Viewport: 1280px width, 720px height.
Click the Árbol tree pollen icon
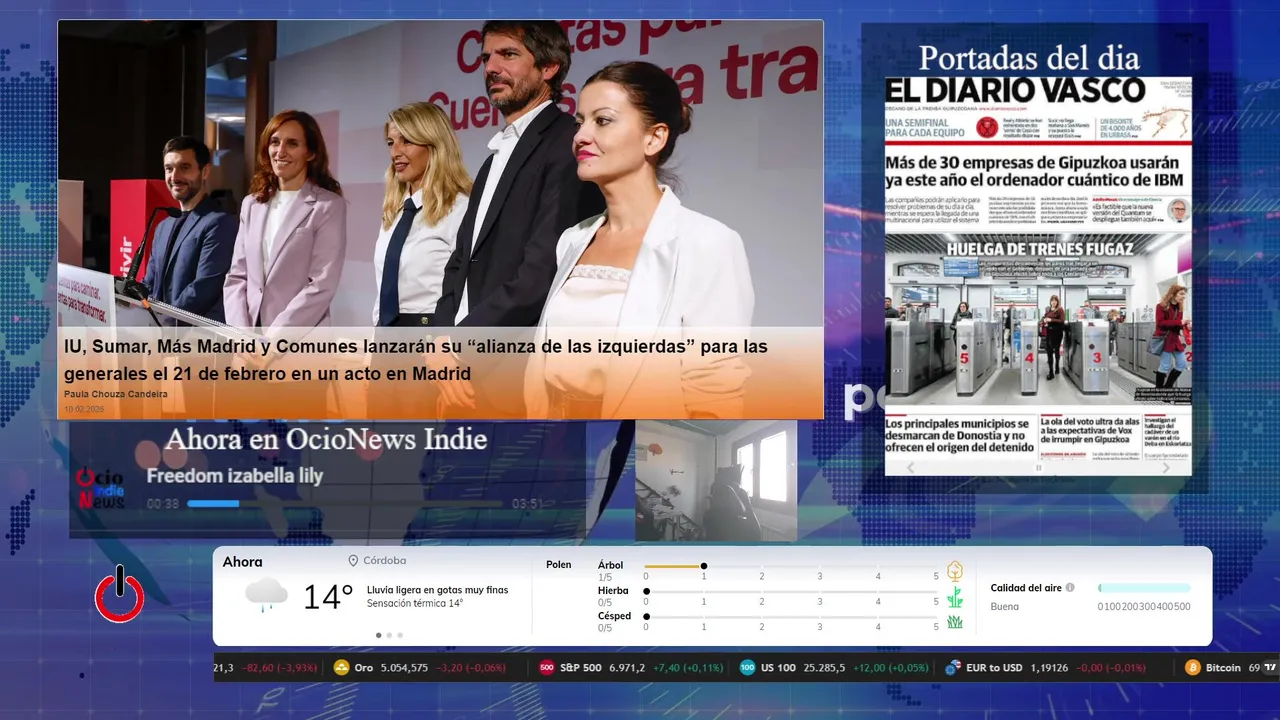pos(955,571)
